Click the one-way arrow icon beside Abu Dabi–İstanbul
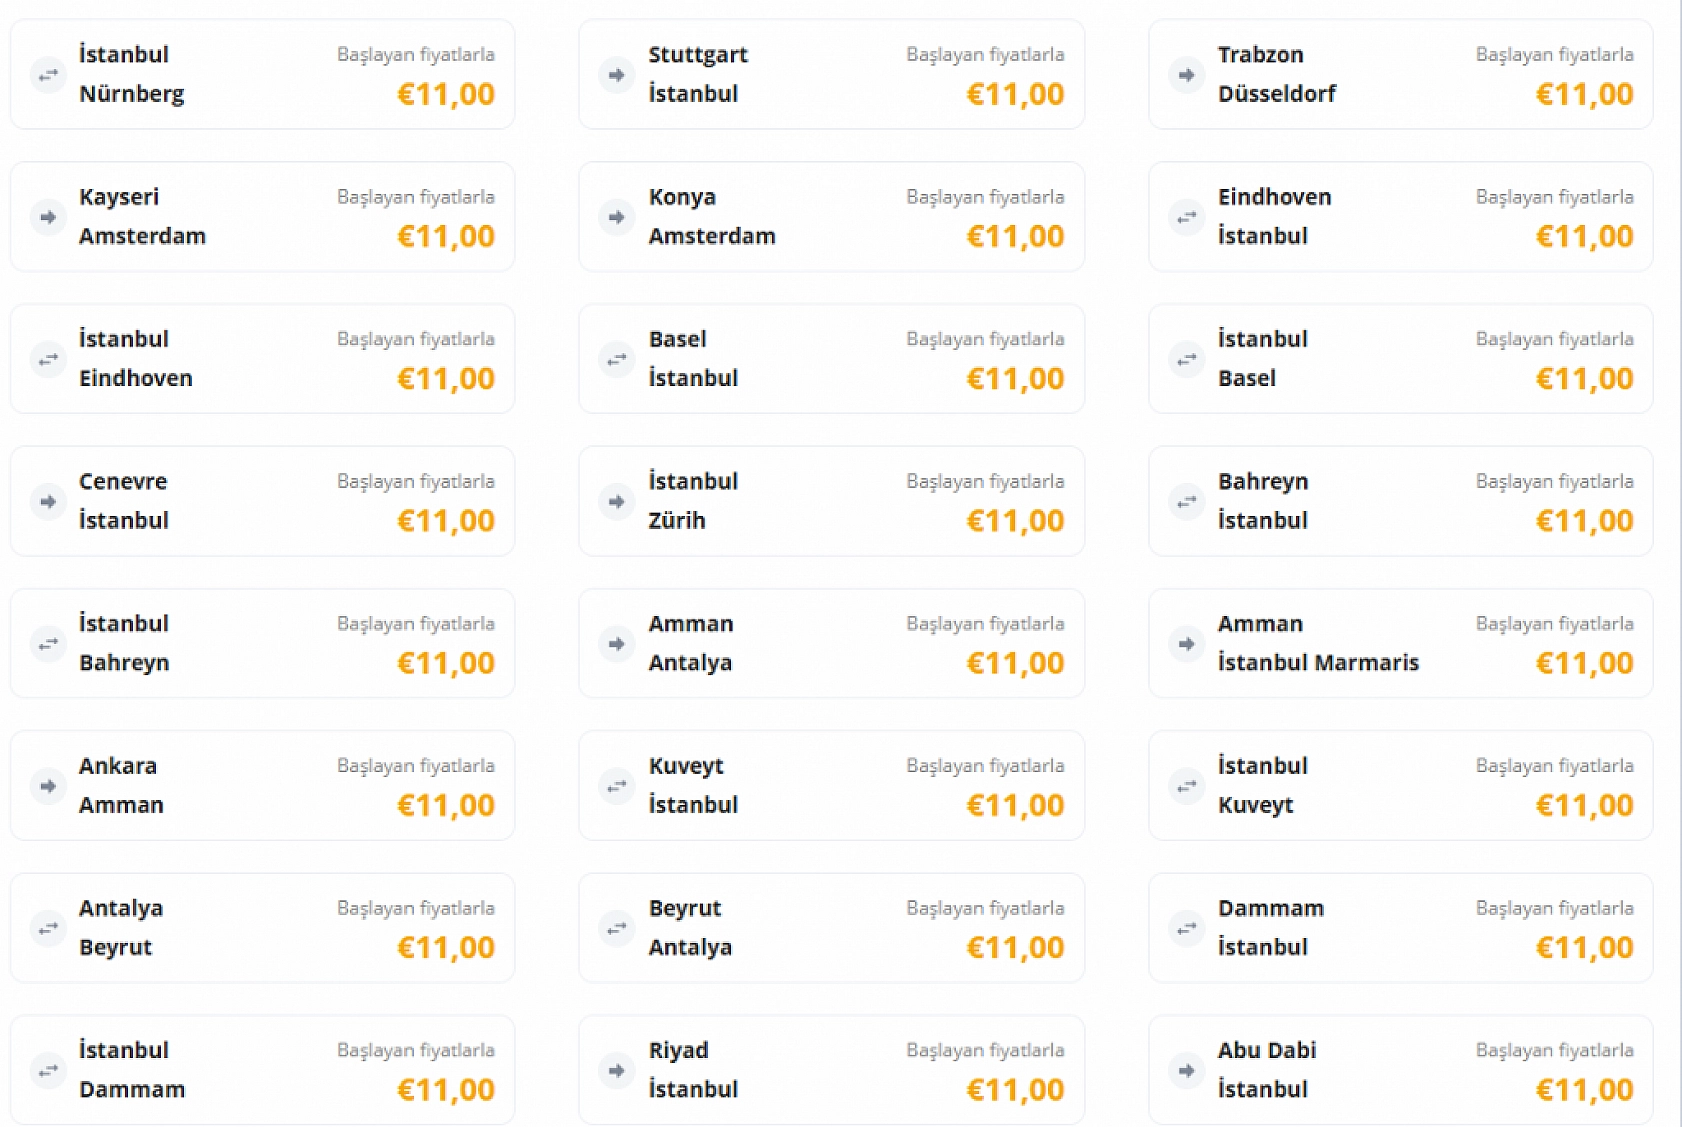 pyautogui.click(x=1186, y=1070)
